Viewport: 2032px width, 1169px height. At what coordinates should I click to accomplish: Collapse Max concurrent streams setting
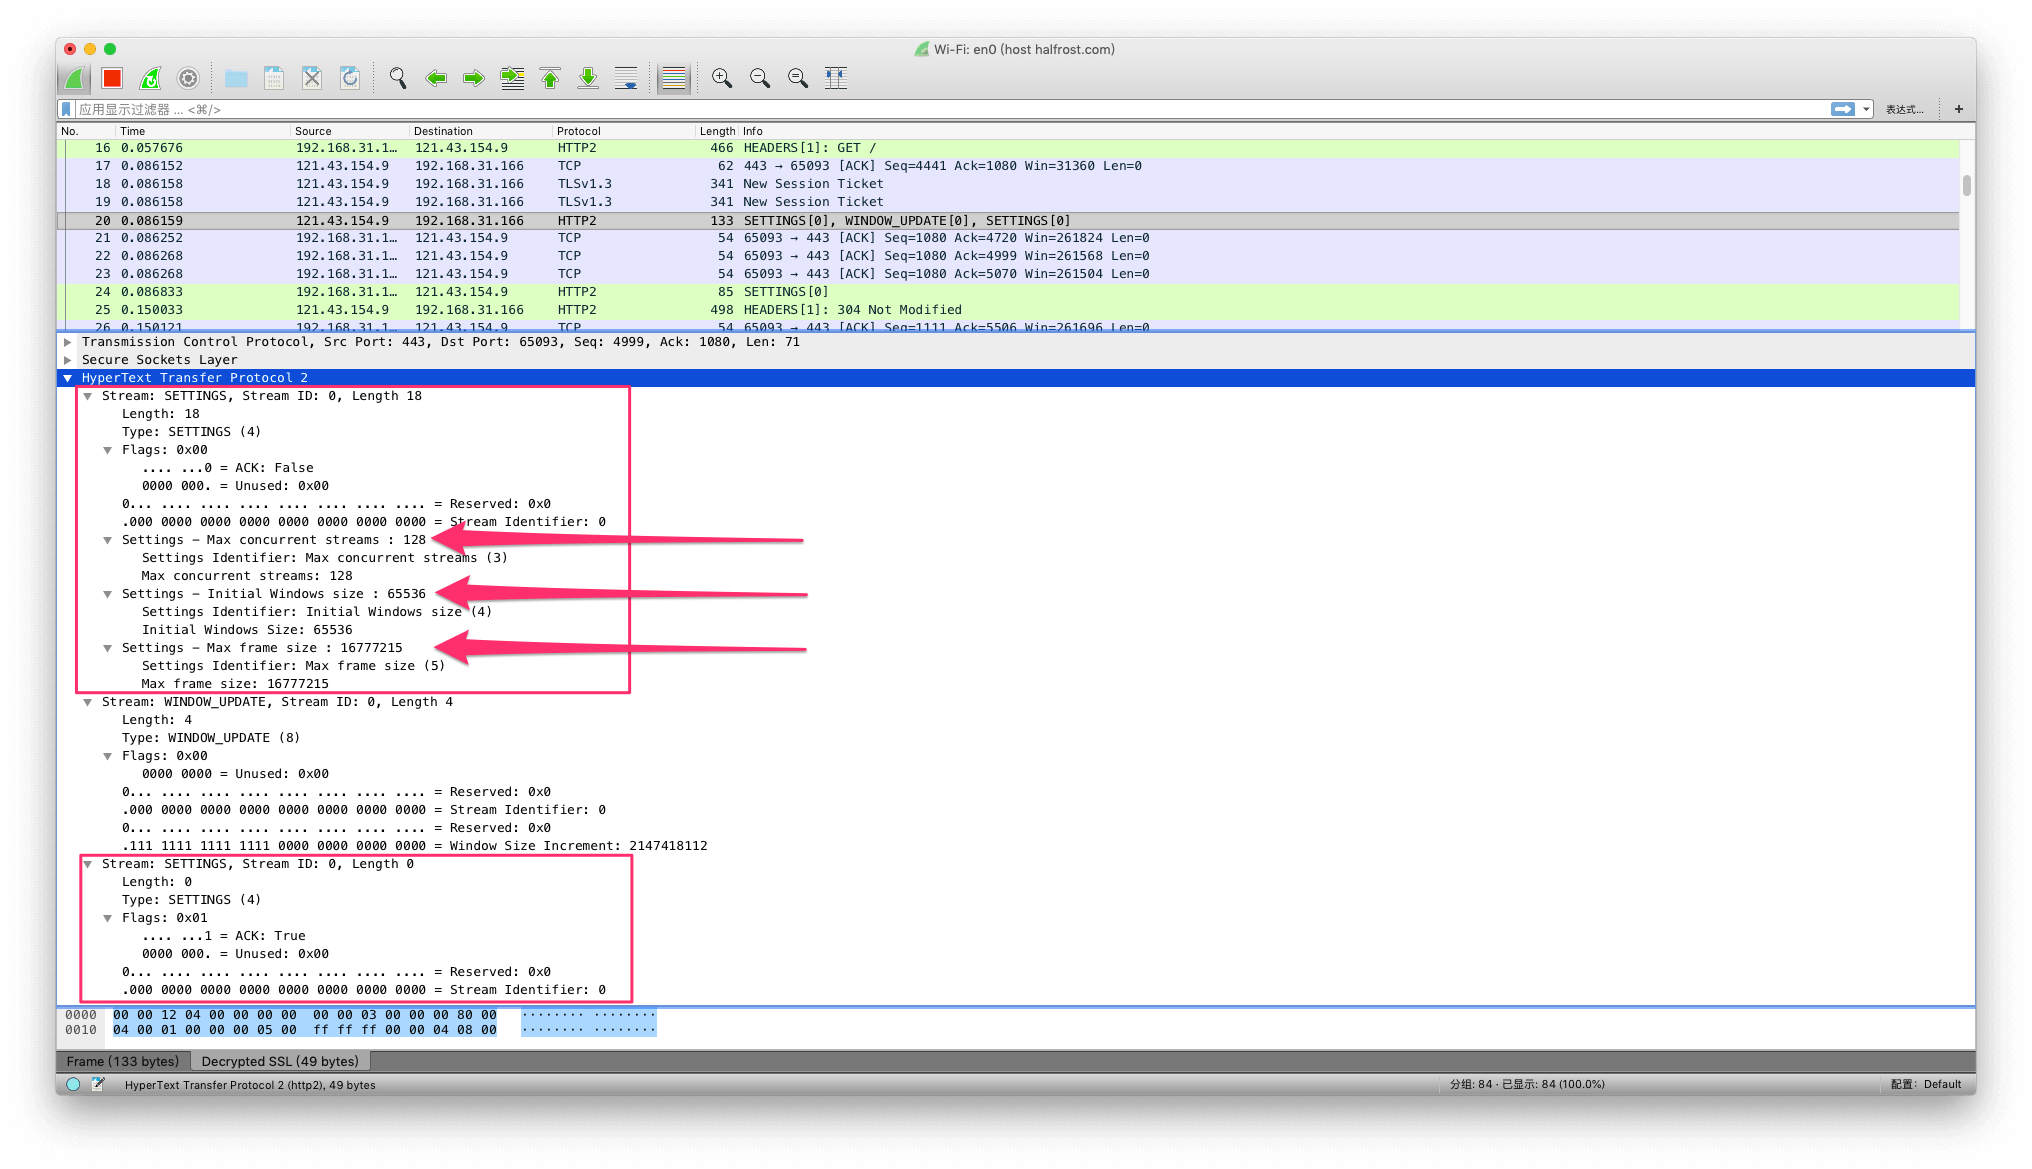tap(107, 540)
